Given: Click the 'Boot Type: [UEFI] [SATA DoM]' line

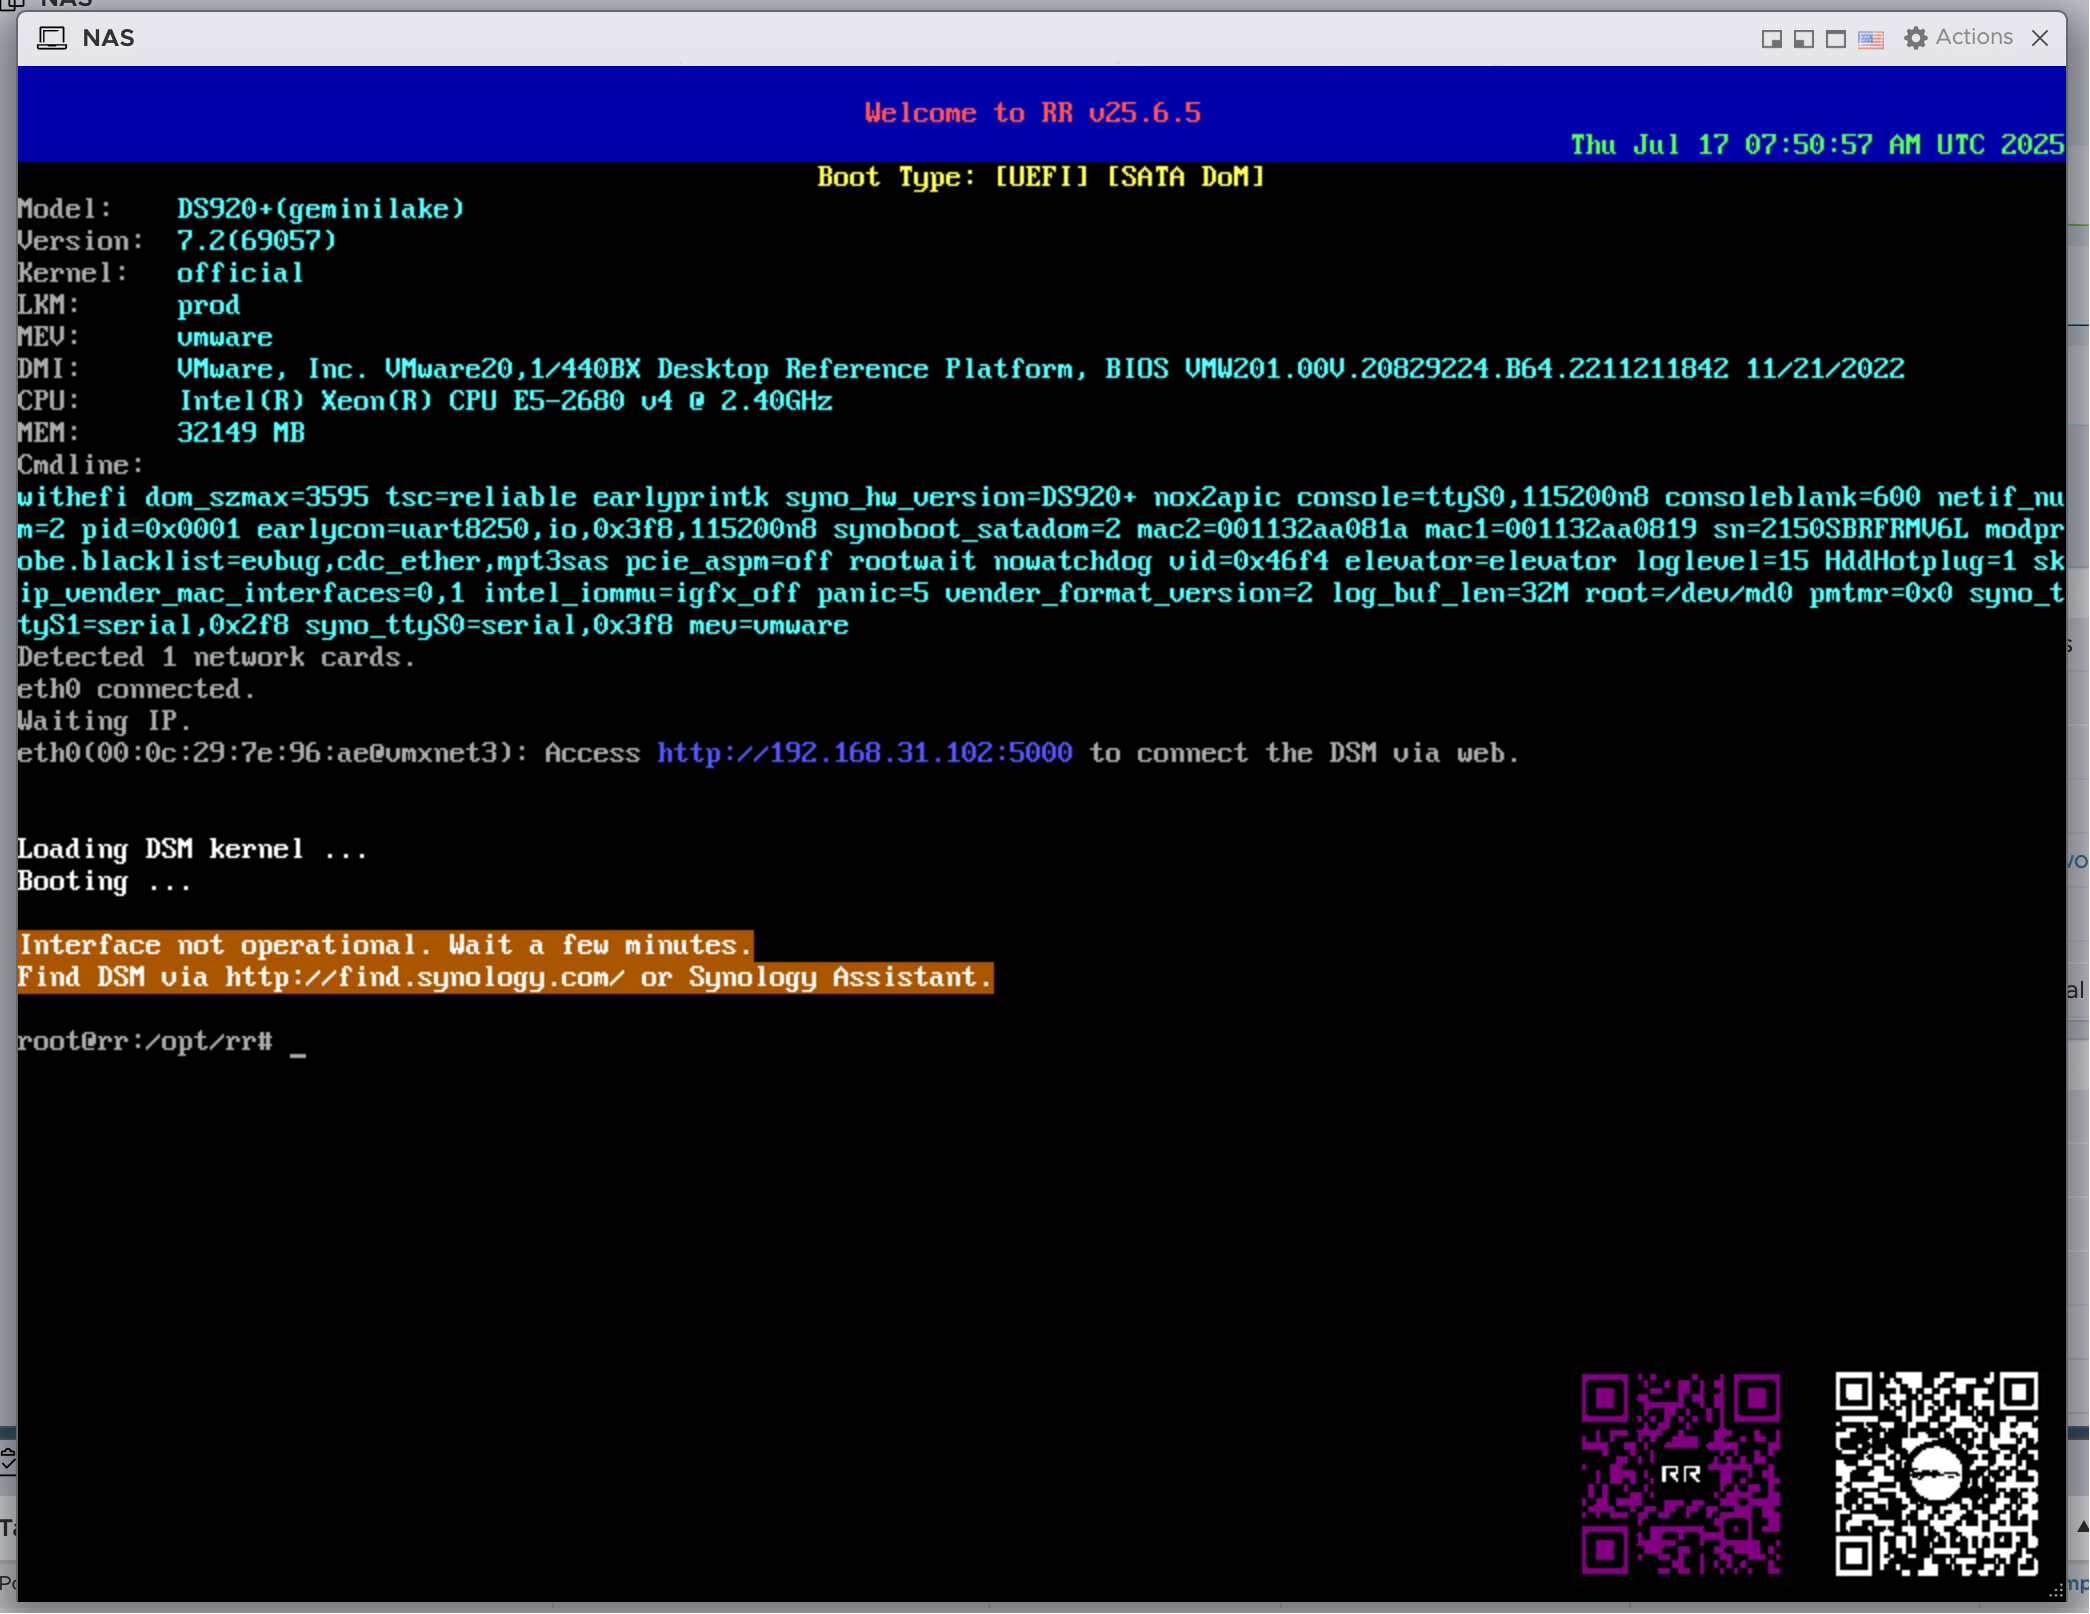Looking at the screenshot, I should [x=1040, y=177].
